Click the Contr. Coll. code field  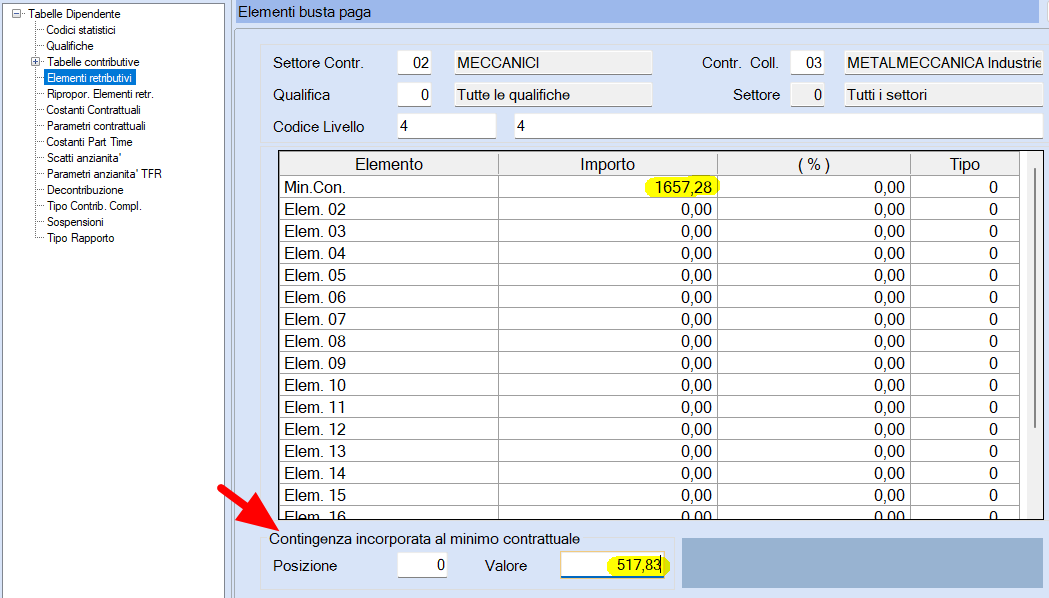[807, 63]
